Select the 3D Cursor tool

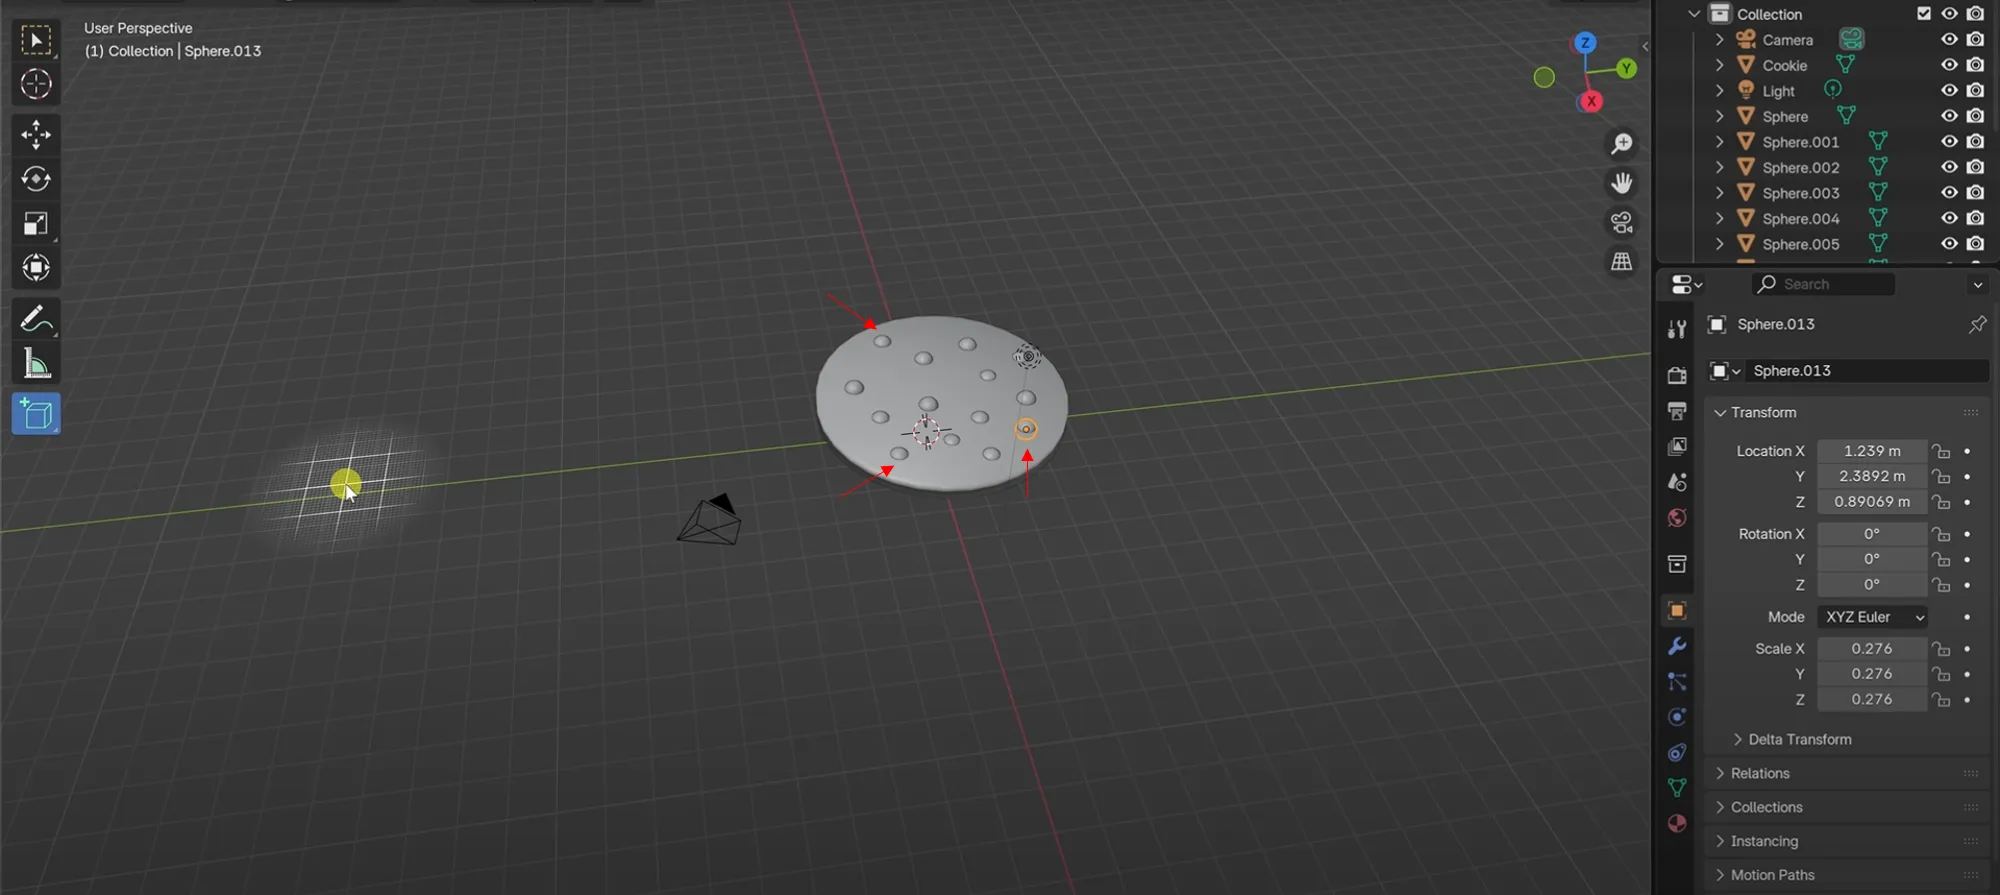point(36,84)
